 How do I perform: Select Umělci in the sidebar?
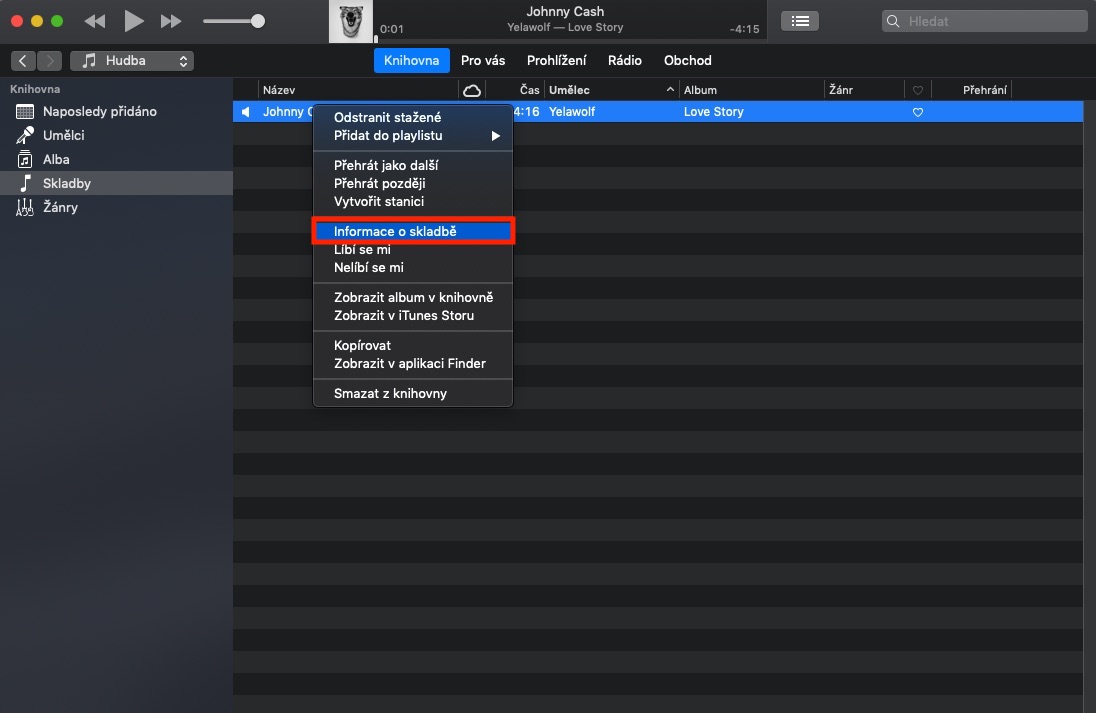[x=116, y=135]
